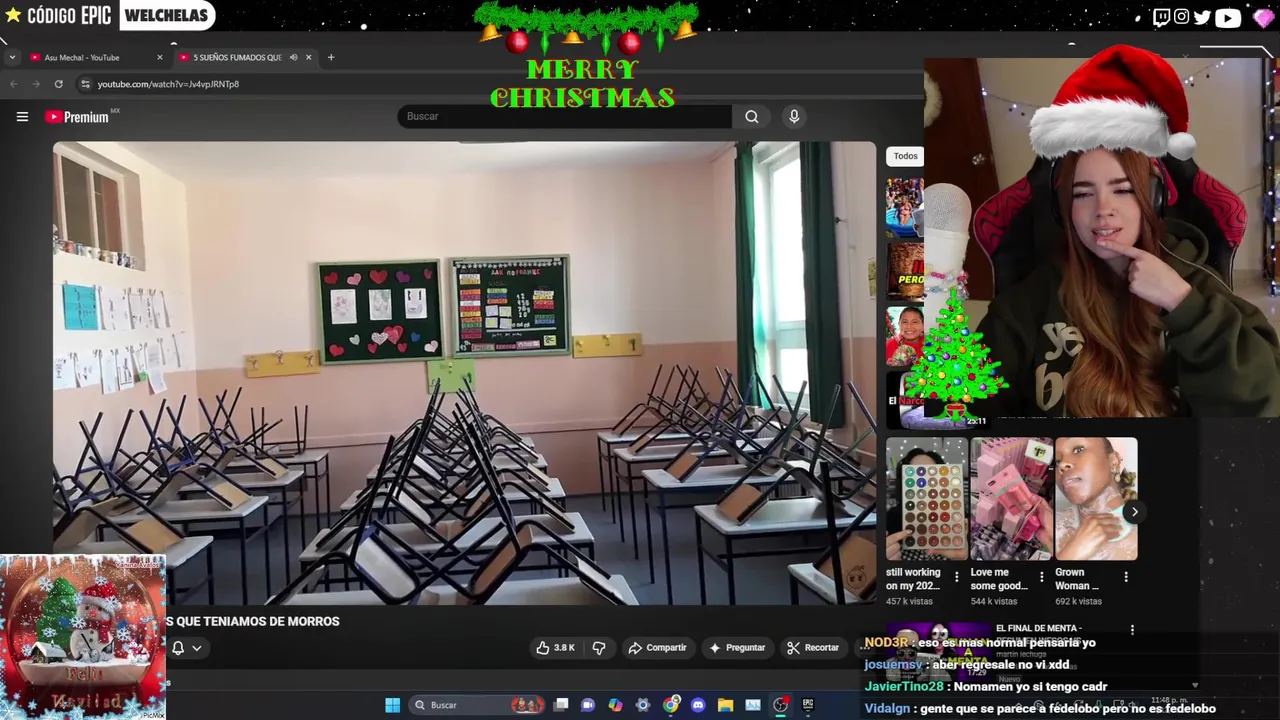Open options for 'still working on my 202...'
1280x720 pixels.
click(x=957, y=577)
